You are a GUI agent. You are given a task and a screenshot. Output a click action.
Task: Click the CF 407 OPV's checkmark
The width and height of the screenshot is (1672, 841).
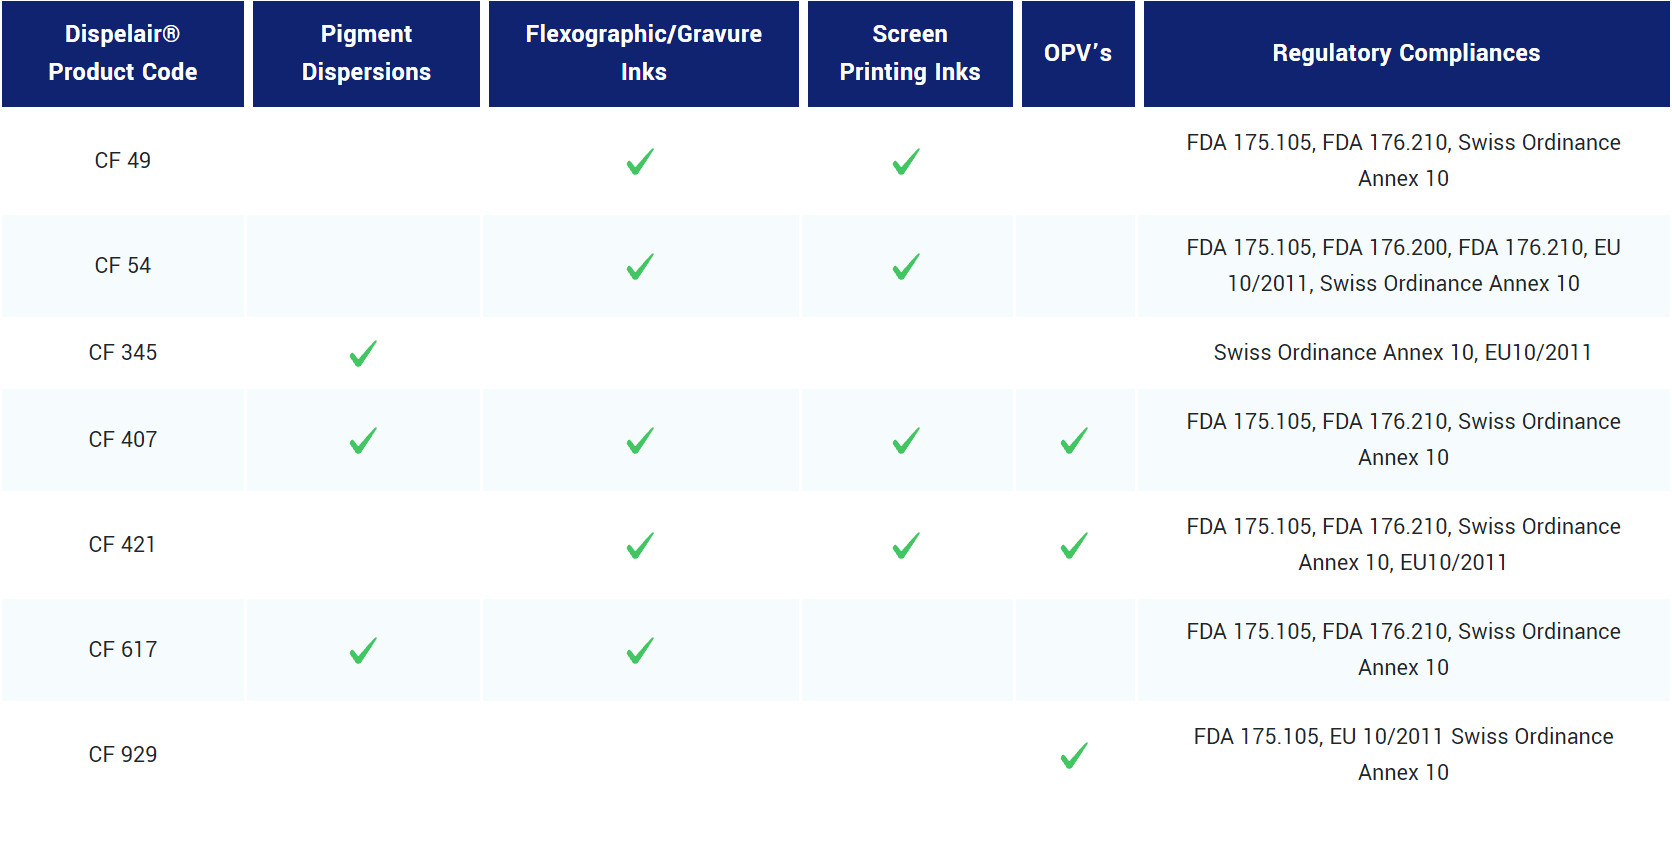[1074, 441]
